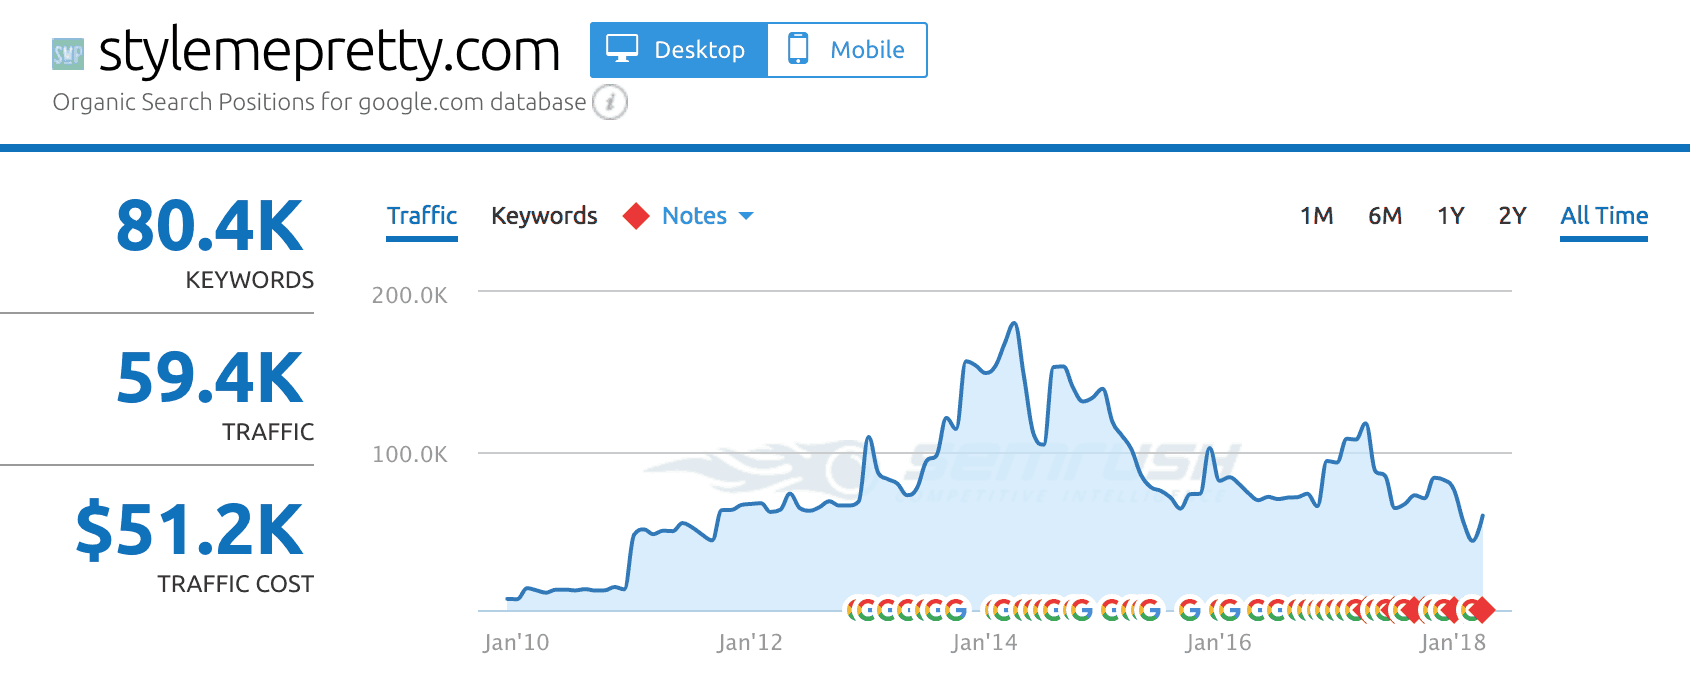Click the $51.2K traffic cost figure

click(190, 530)
